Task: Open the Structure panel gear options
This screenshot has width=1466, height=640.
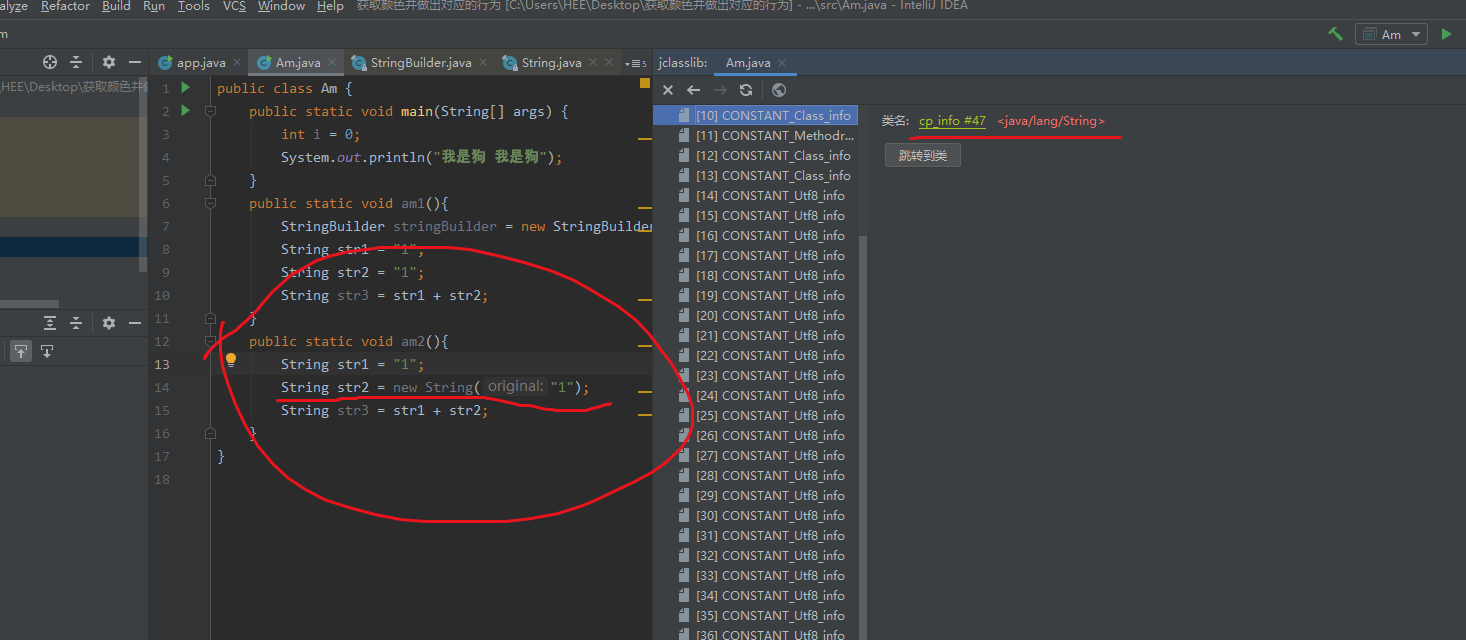Action: [109, 323]
